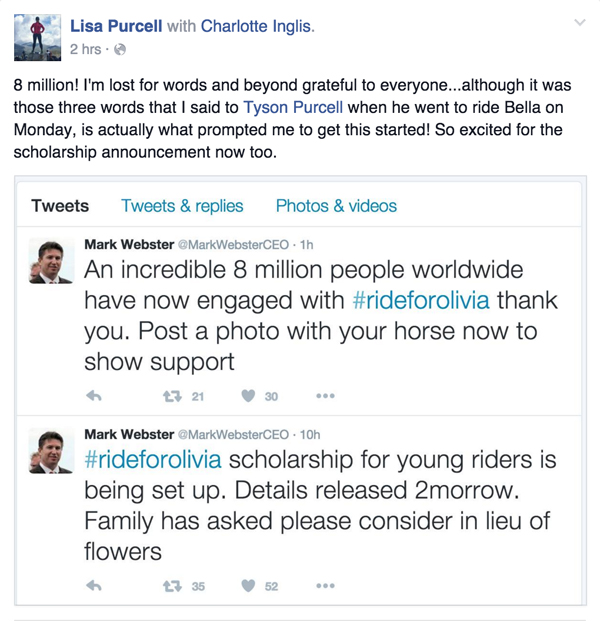Screen dimensions: 600x621
Task: Open more options on the 1h tweet
Action: pyautogui.click(x=326, y=396)
